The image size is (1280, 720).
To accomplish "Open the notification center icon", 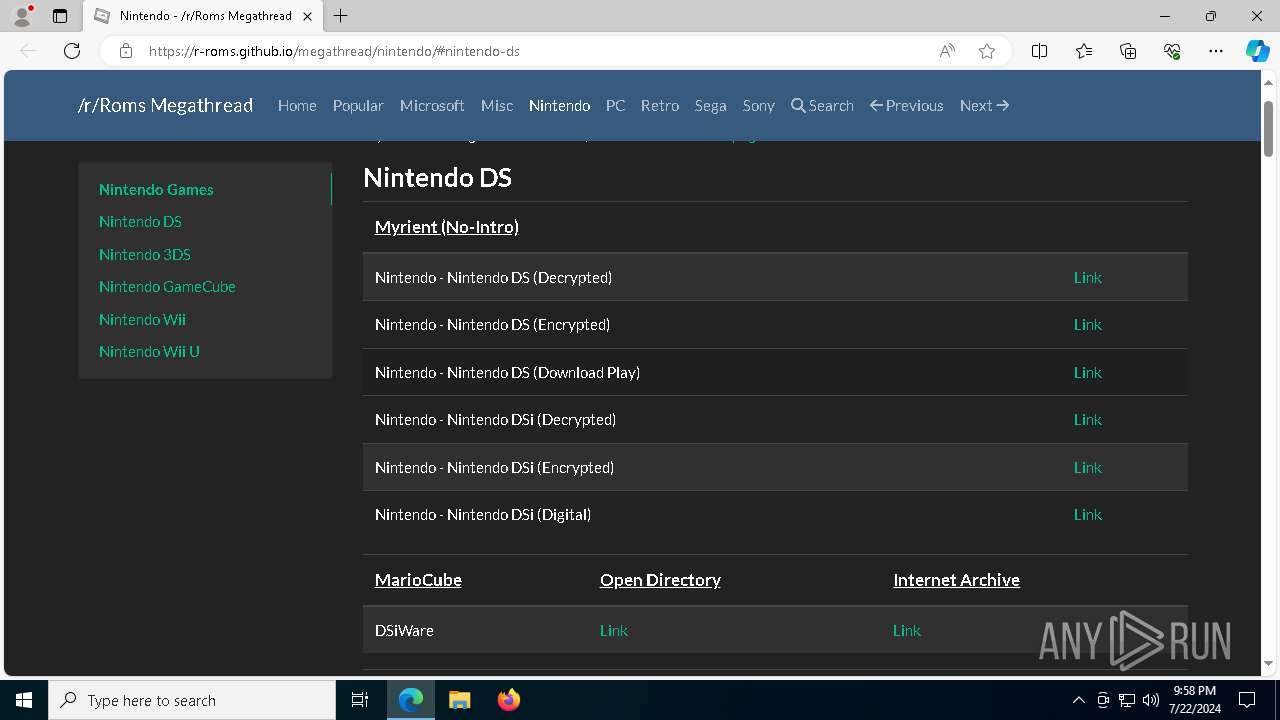I will [x=1247, y=700].
